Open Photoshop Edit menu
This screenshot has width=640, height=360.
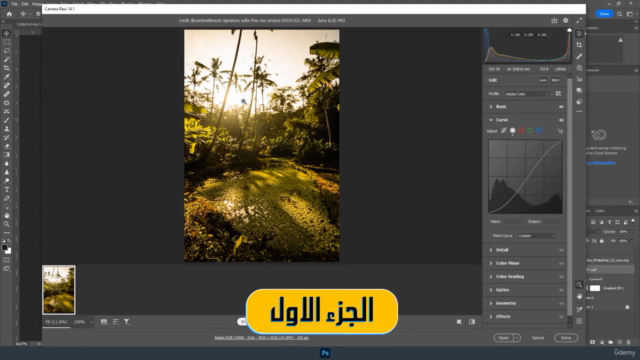pos(25,4)
